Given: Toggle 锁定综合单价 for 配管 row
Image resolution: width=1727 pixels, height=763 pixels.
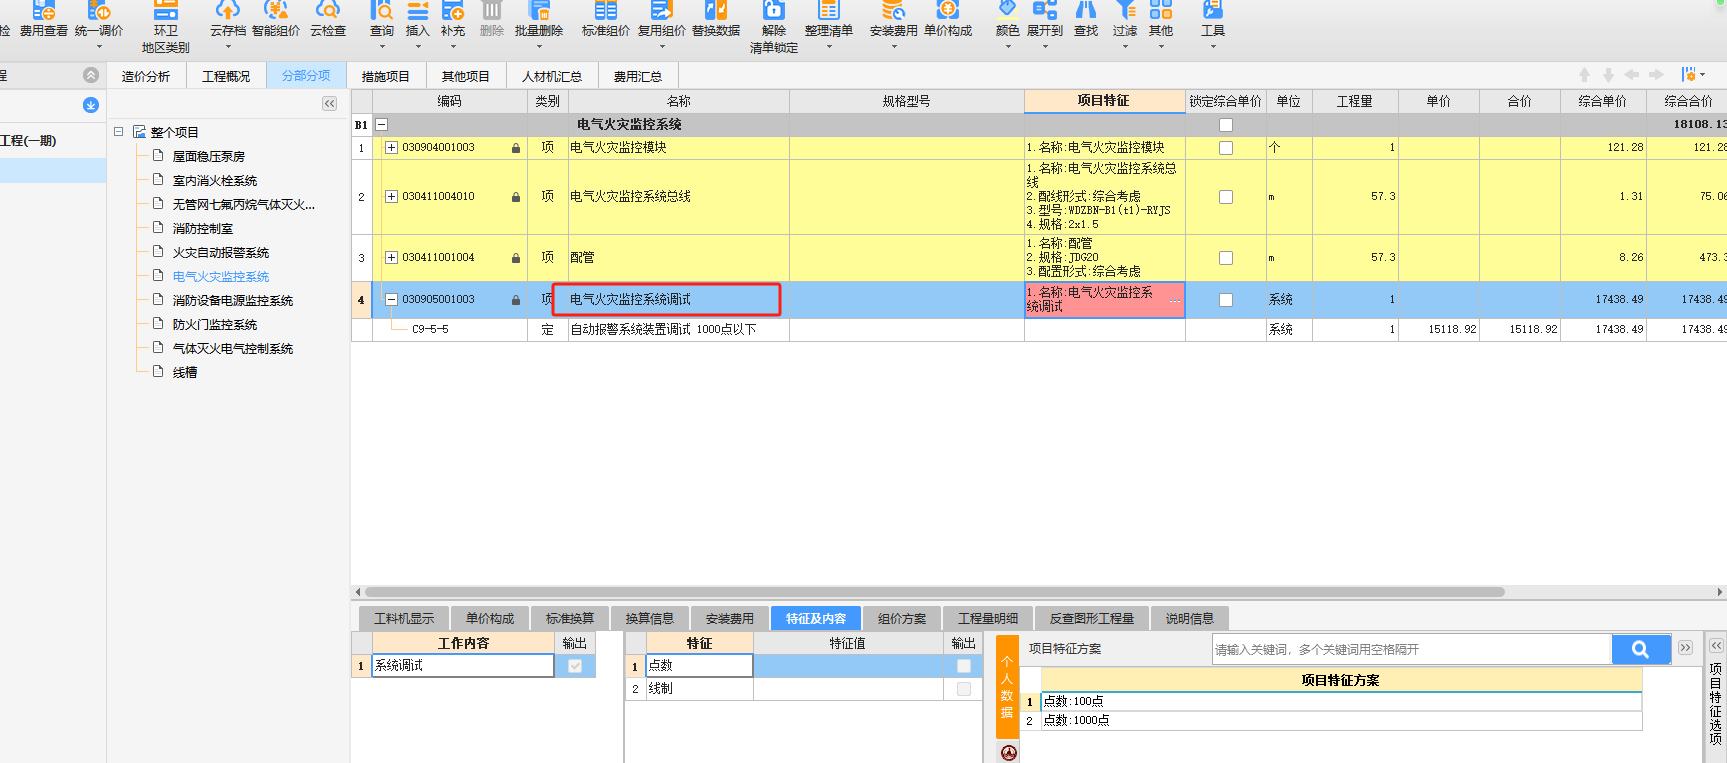Looking at the screenshot, I should tap(1226, 258).
